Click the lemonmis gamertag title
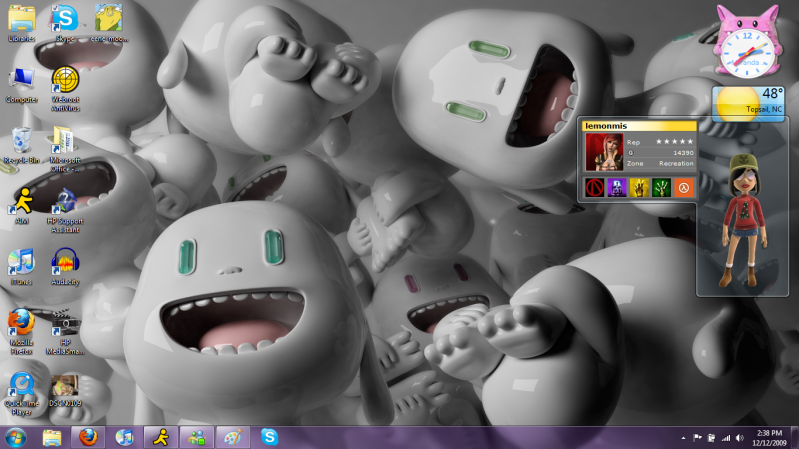Screen dimensions: 799x449 [606, 126]
